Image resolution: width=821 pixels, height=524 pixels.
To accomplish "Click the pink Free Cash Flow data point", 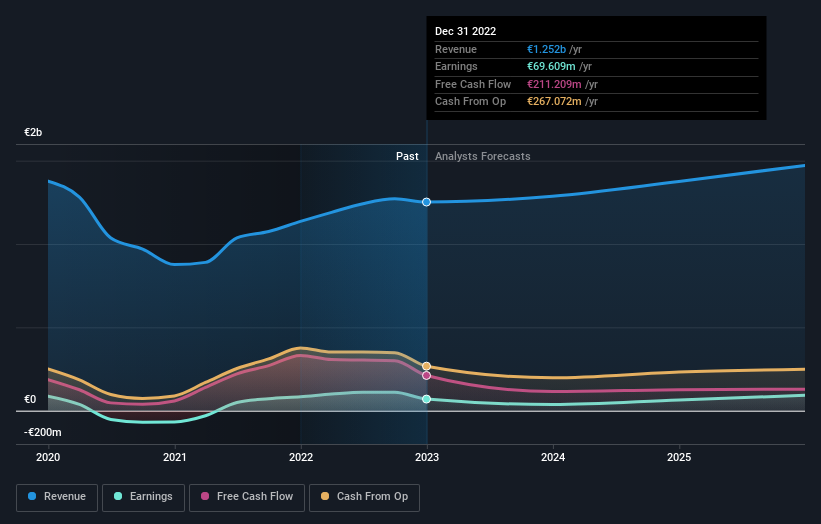I will (427, 375).
